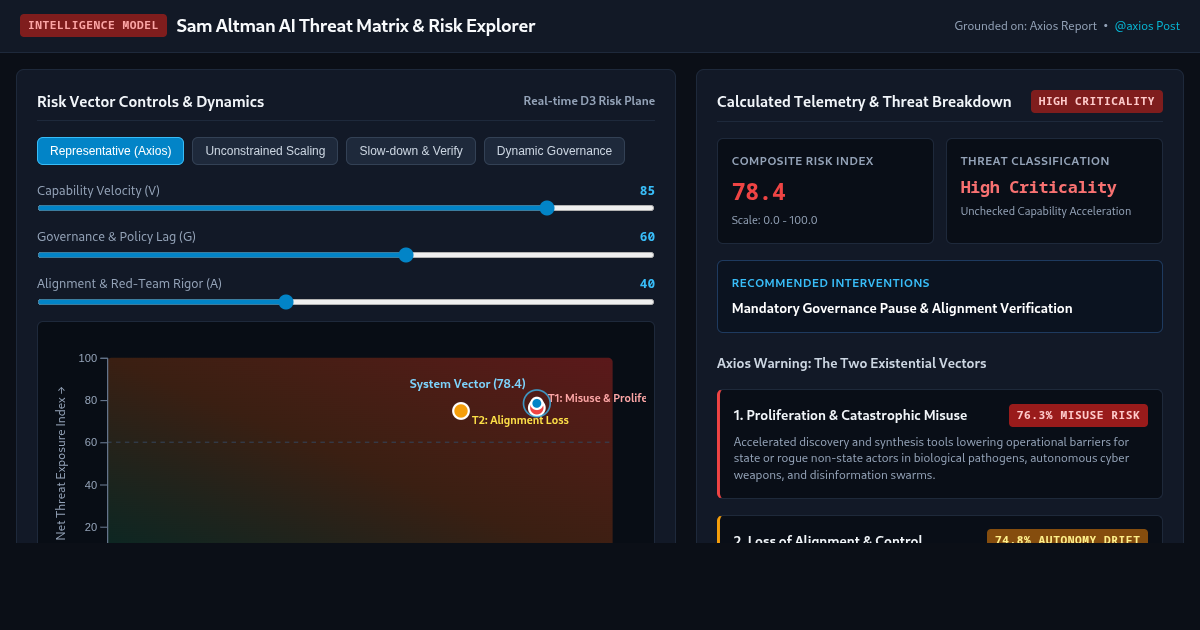Click the Net Threat Exposure Index axis label

point(61,463)
